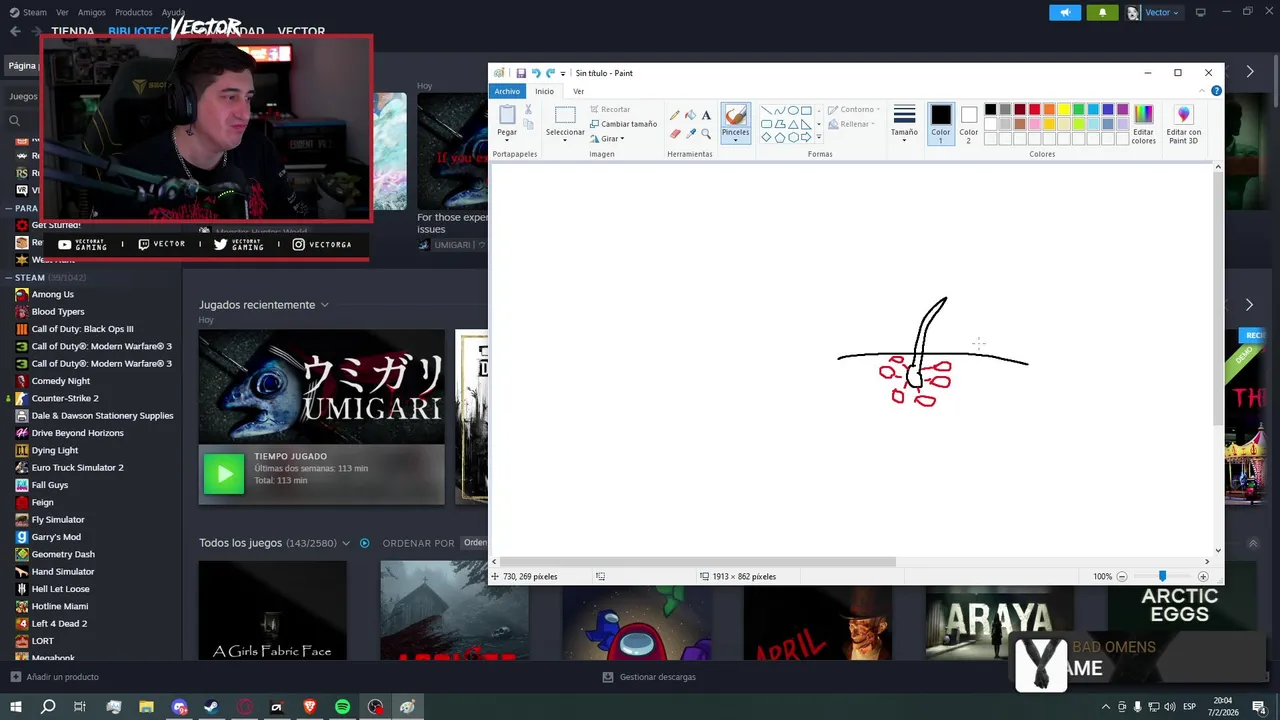
Task: Open A Girls Fabric Face game thumbnail
Action: point(272,611)
